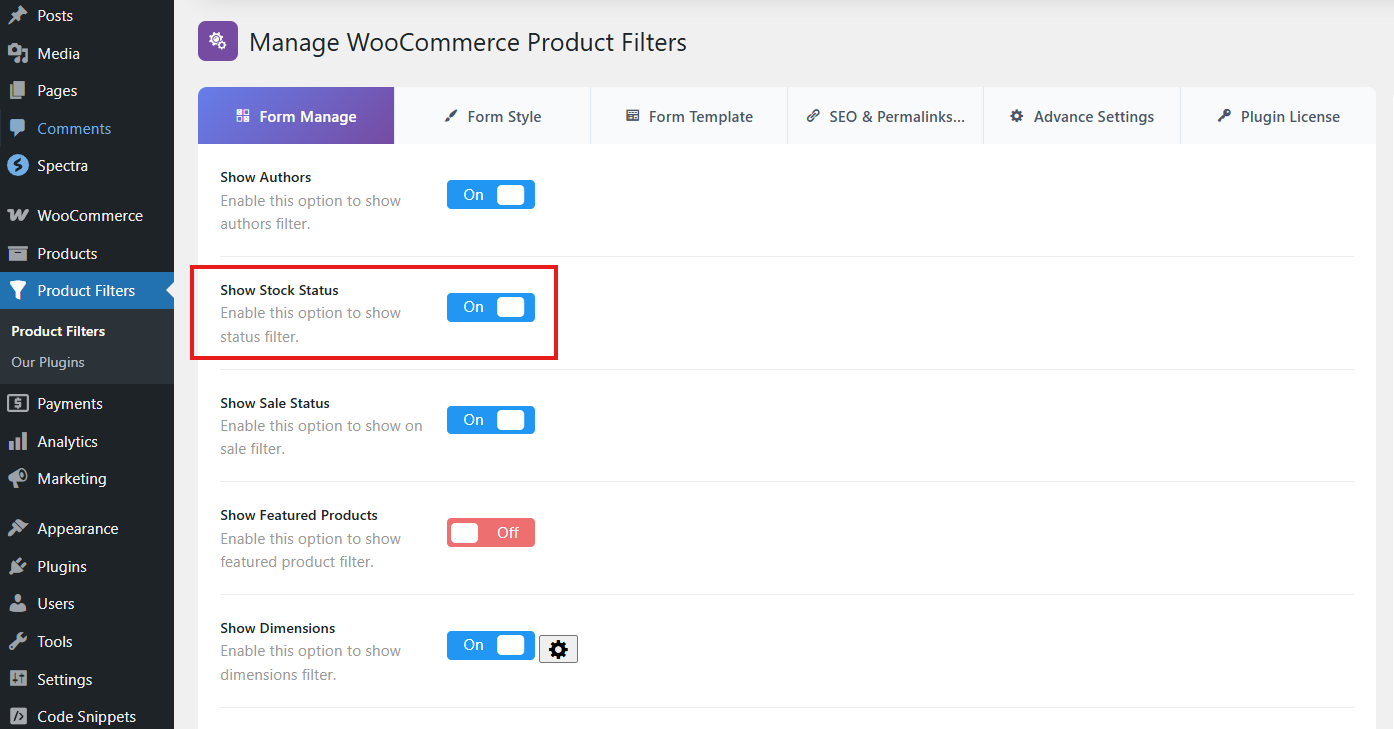This screenshot has width=1394, height=729.
Task: Click the Payments dollar icon
Action: click(x=17, y=404)
